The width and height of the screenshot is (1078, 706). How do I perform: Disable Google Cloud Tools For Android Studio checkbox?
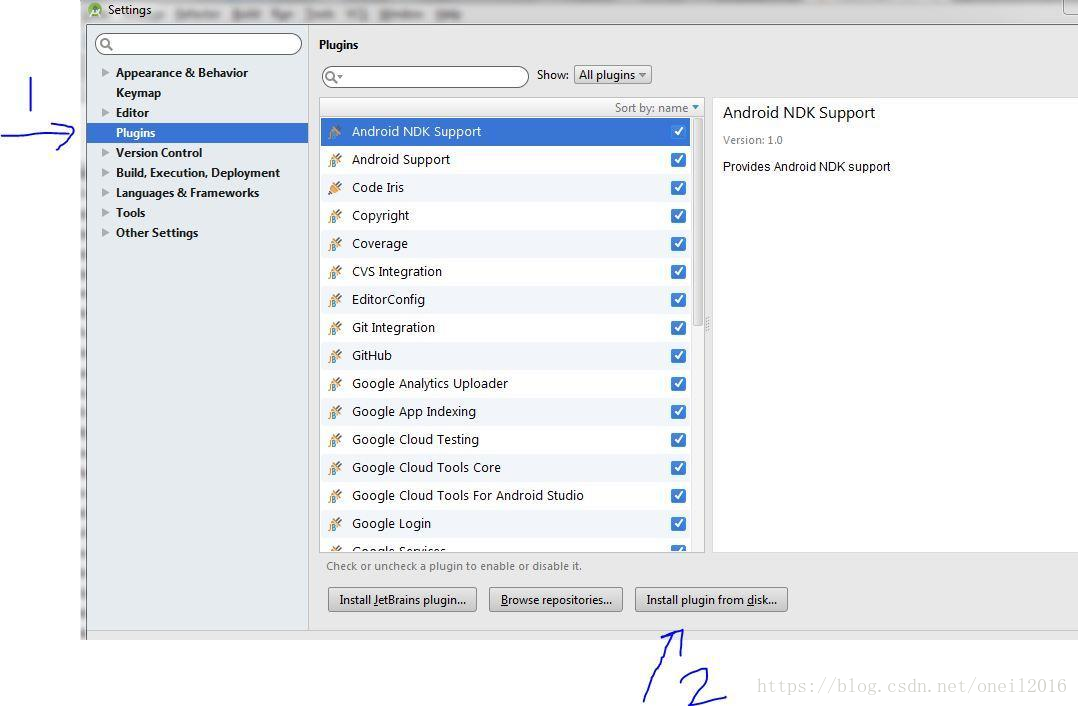(678, 496)
